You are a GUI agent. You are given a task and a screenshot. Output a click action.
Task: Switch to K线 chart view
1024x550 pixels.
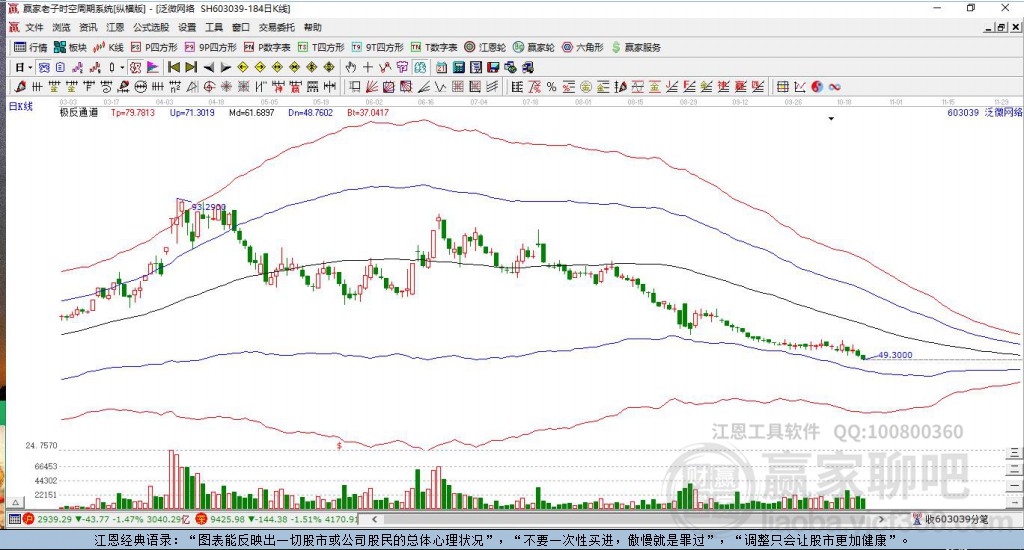(x=108, y=47)
